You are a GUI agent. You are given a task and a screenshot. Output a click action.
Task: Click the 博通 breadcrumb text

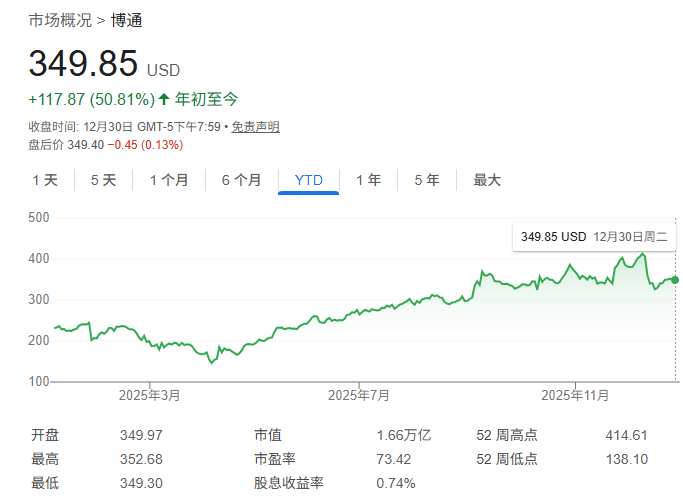click(127, 20)
